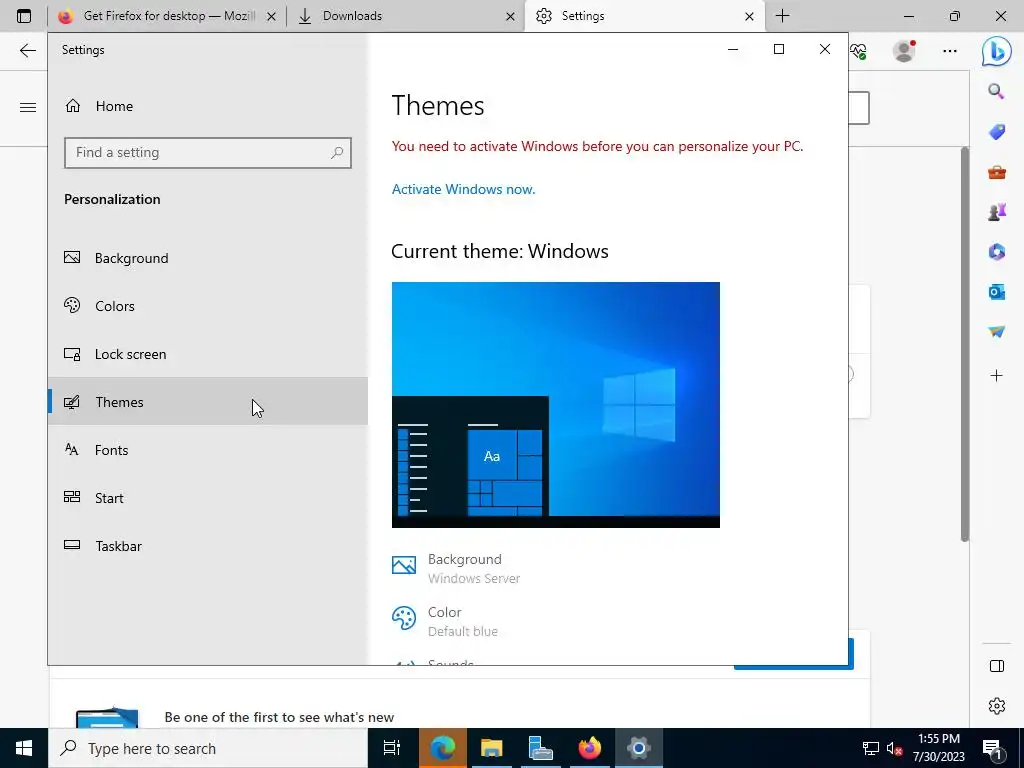Open Colors personalization settings
Viewport: 1024px width, 768px height.
(x=208, y=306)
